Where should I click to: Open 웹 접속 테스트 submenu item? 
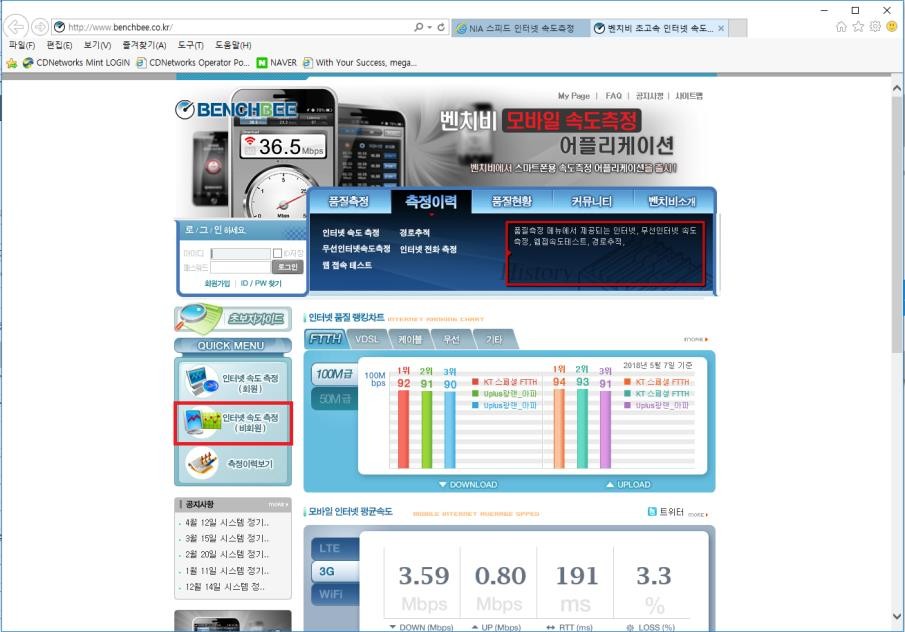[x=347, y=265]
